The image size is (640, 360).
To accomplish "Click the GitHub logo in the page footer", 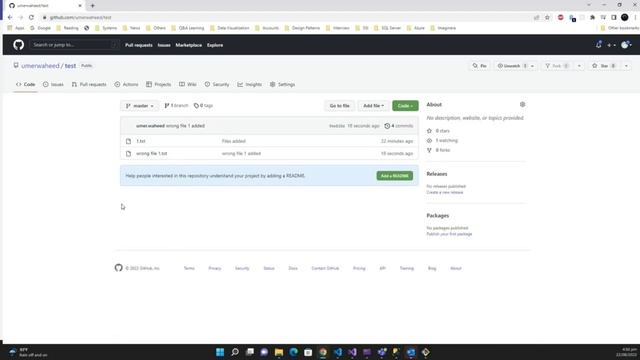I will pyautogui.click(x=118, y=268).
